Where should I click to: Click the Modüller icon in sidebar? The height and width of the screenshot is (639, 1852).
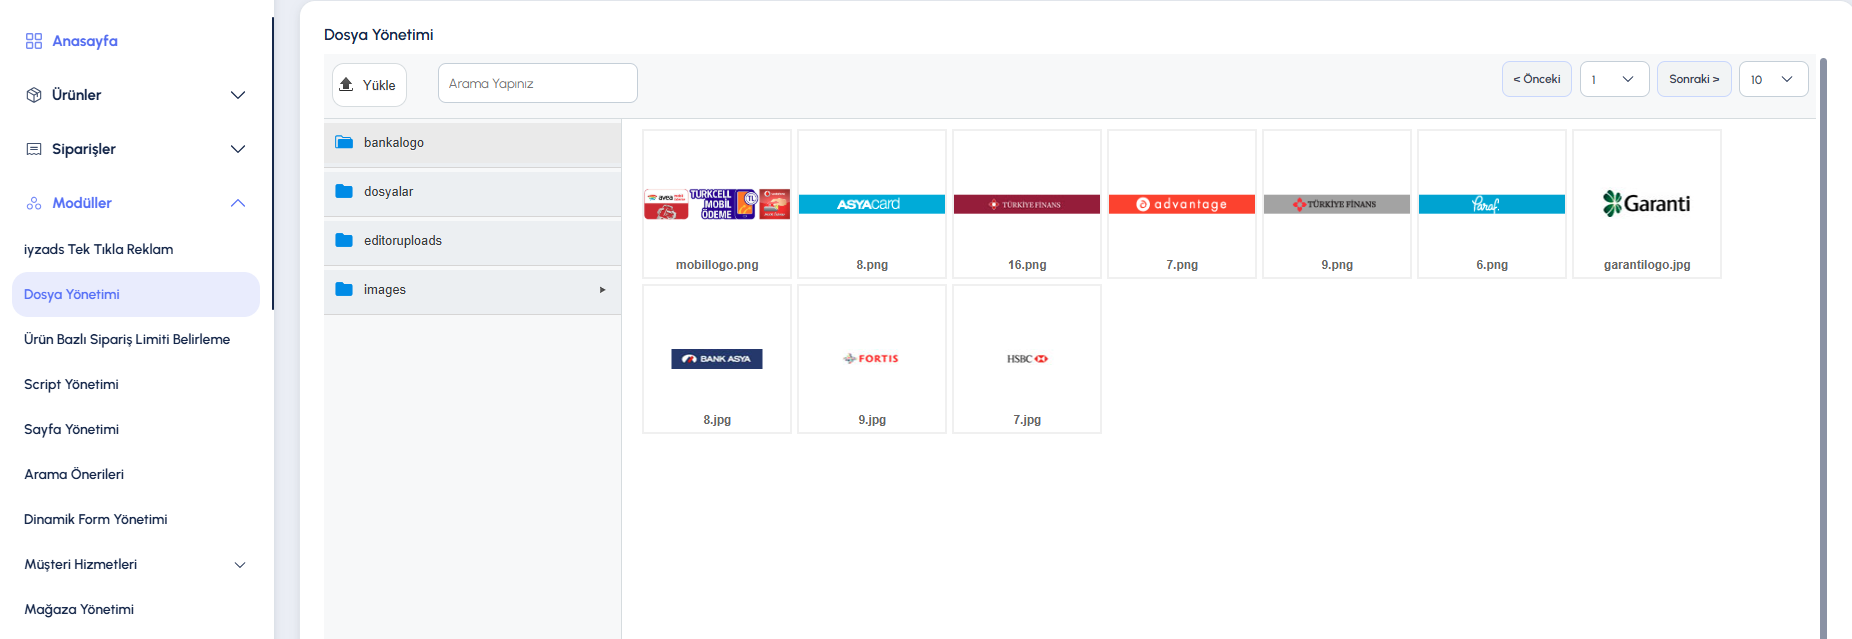(x=34, y=203)
